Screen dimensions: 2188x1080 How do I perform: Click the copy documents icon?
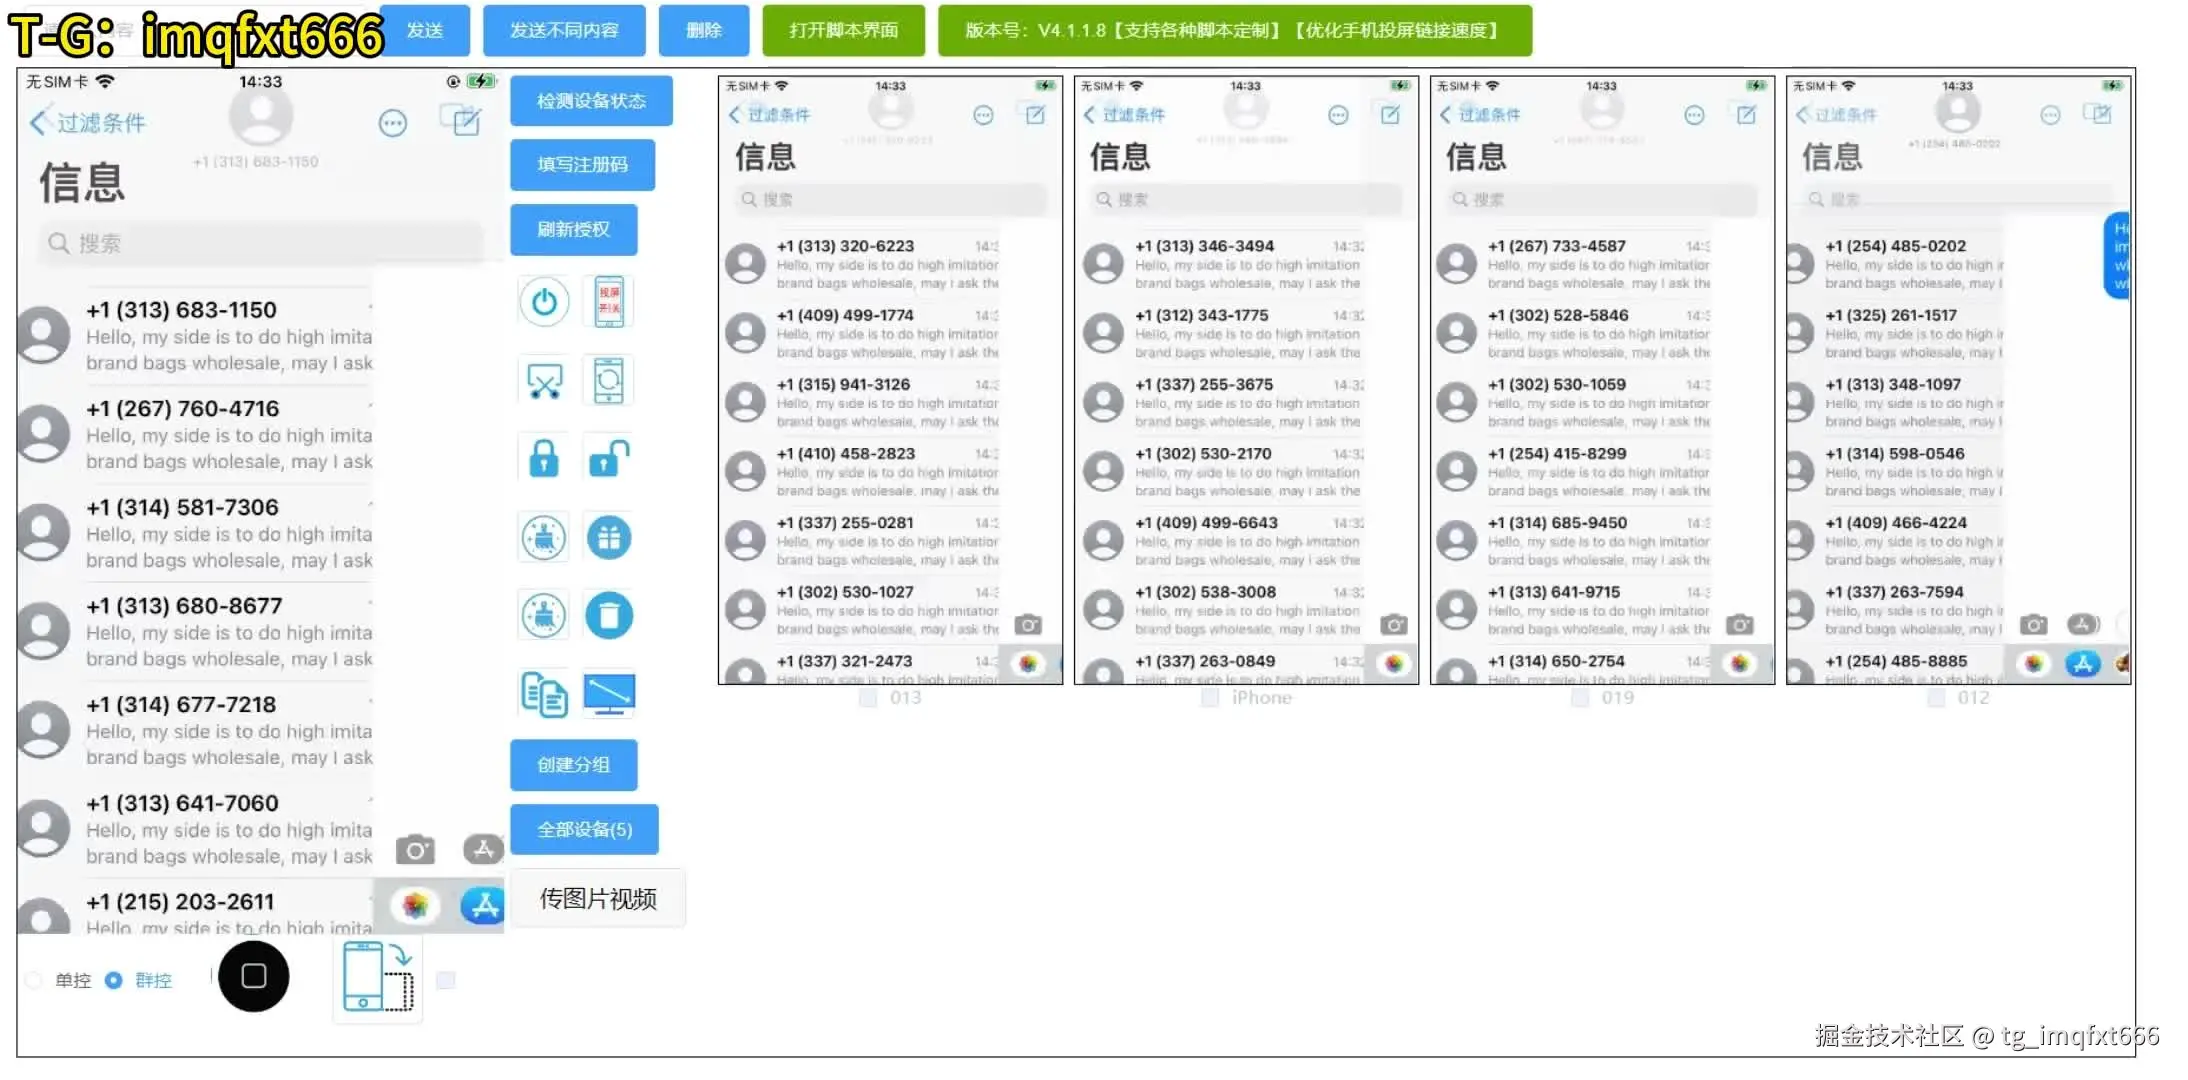pyautogui.click(x=544, y=694)
